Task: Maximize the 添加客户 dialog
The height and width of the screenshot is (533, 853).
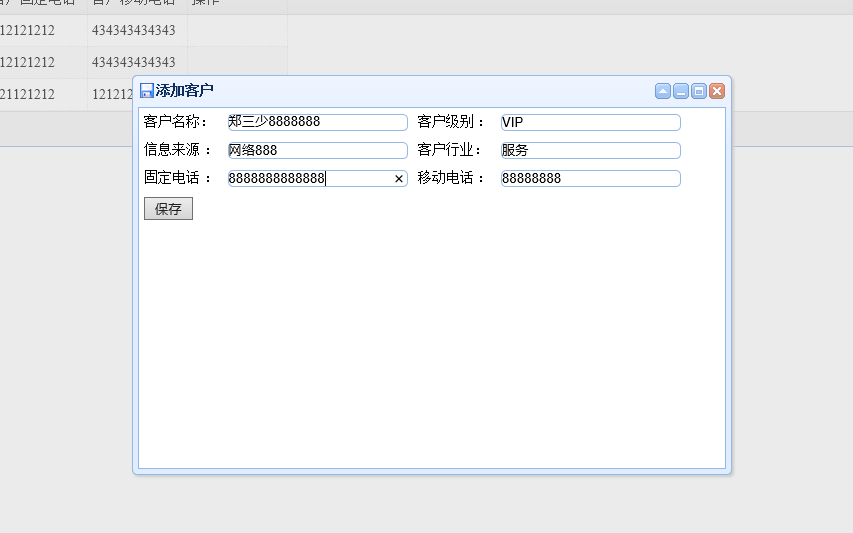Action: click(699, 91)
